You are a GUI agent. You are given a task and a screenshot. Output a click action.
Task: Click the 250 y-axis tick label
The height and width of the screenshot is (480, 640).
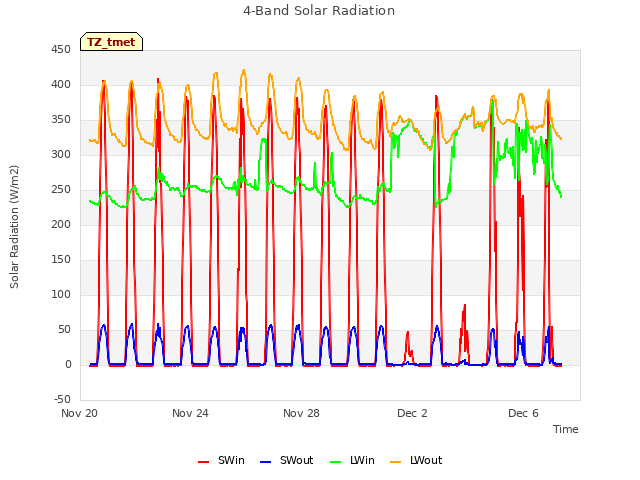pos(61,189)
